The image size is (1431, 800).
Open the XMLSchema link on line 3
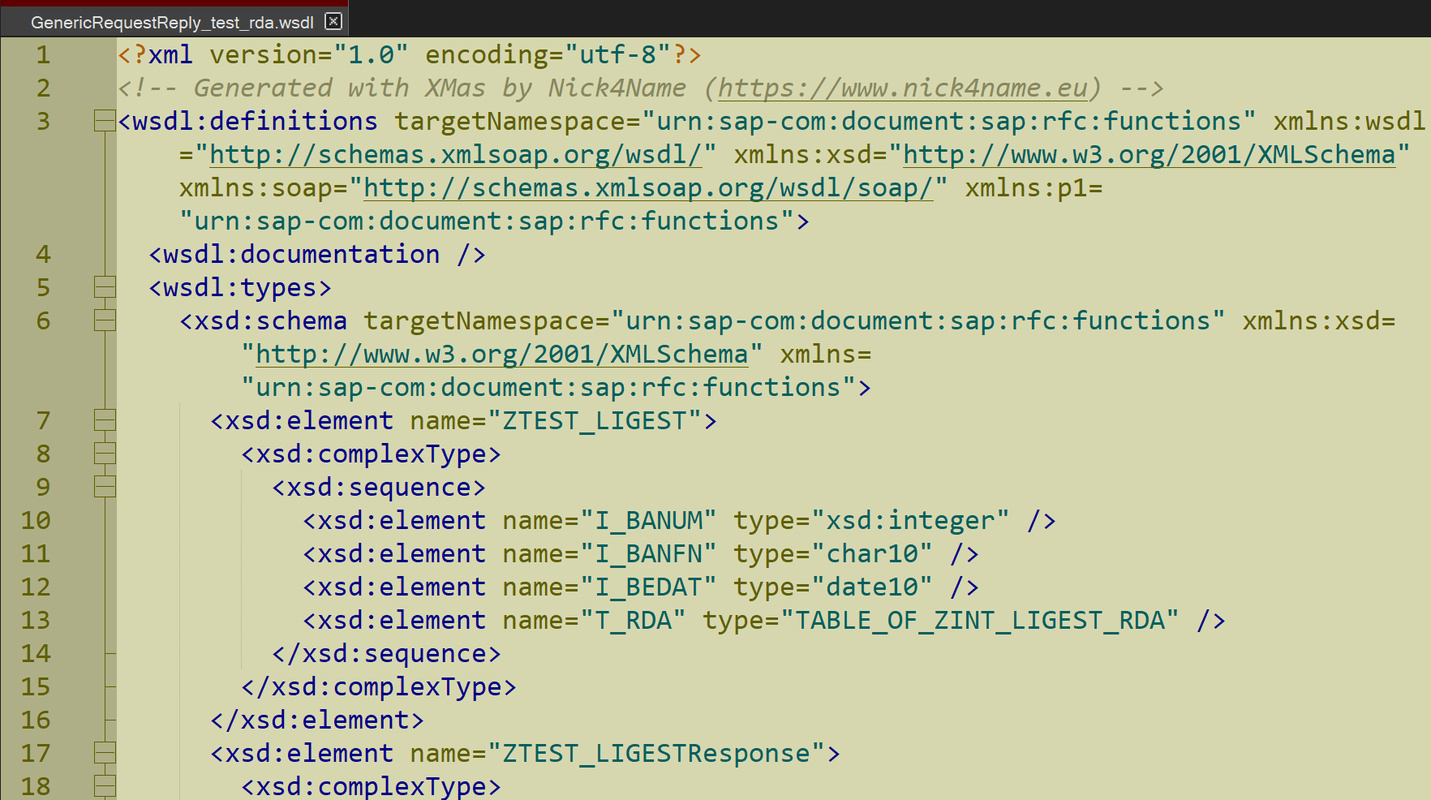click(1149, 154)
